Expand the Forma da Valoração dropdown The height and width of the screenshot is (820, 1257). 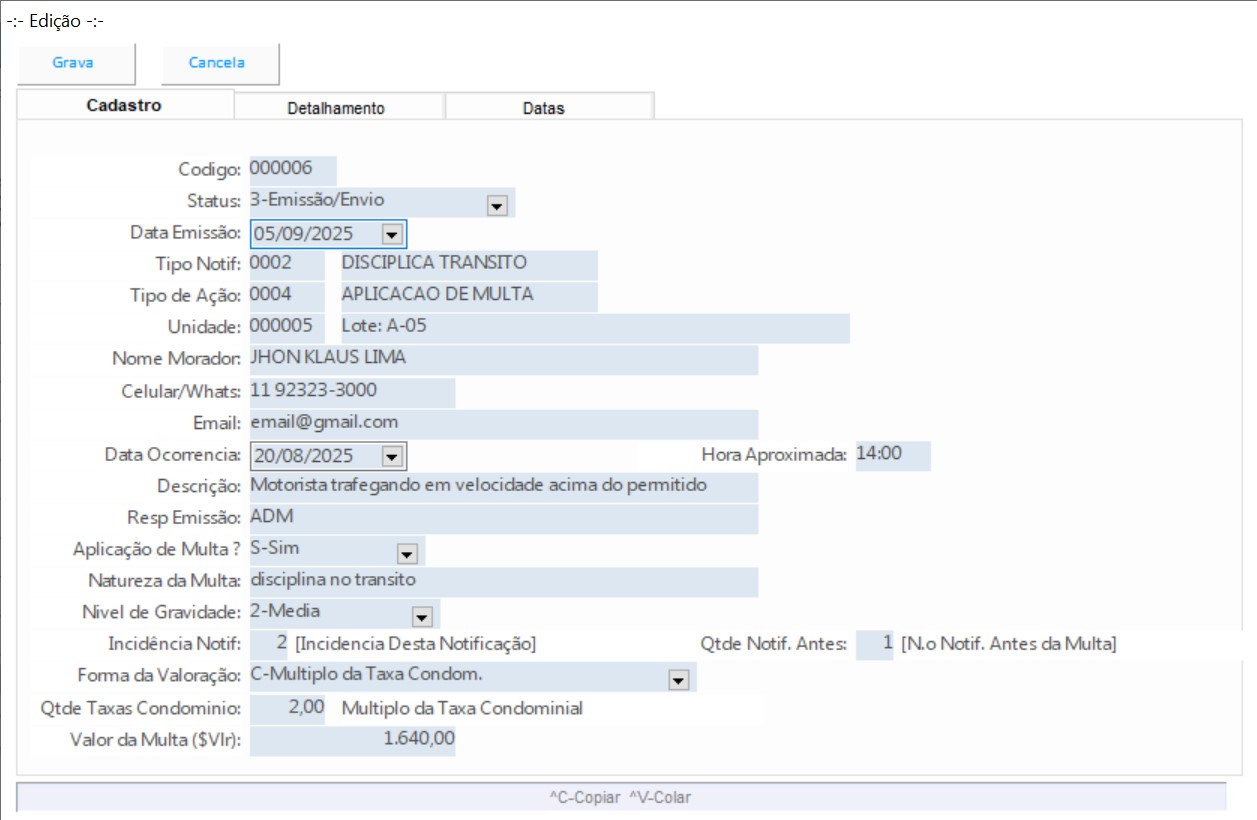click(679, 680)
